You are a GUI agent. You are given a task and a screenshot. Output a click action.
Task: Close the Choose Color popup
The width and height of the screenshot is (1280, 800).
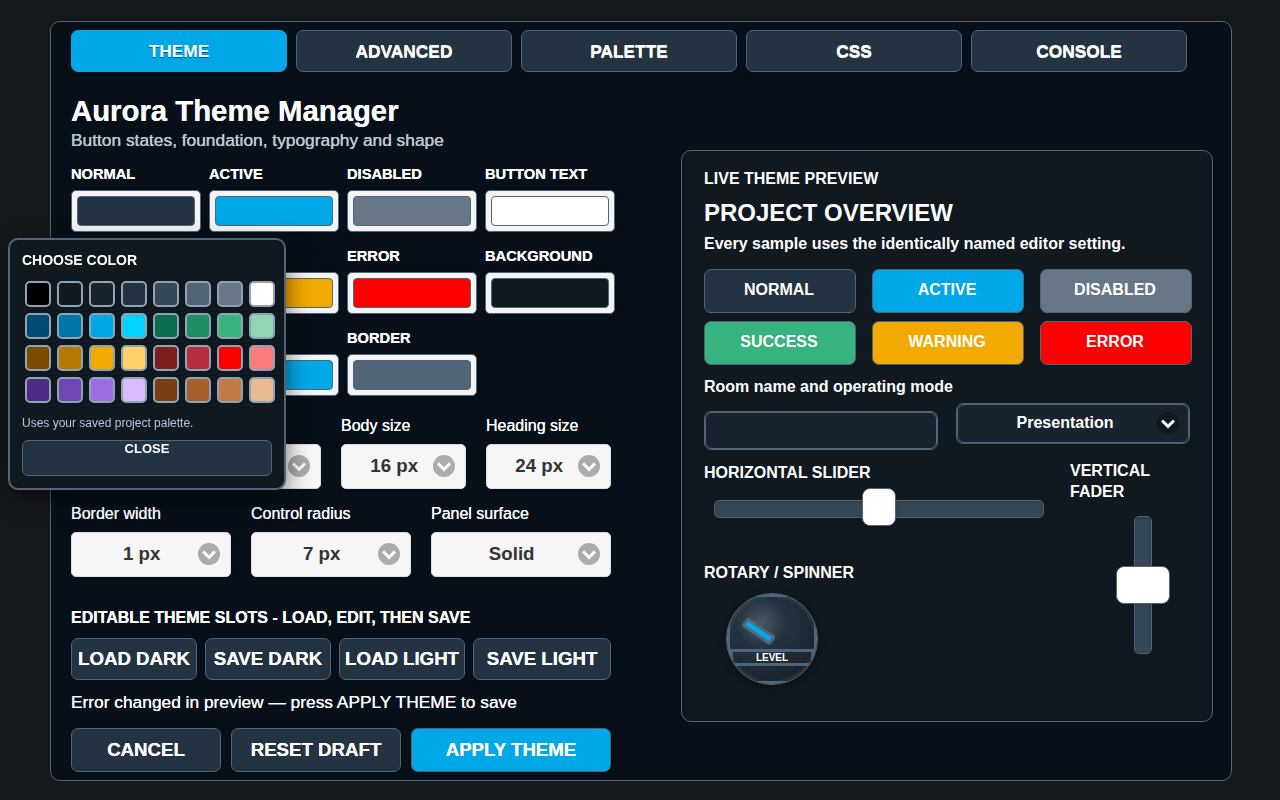point(147,458)
